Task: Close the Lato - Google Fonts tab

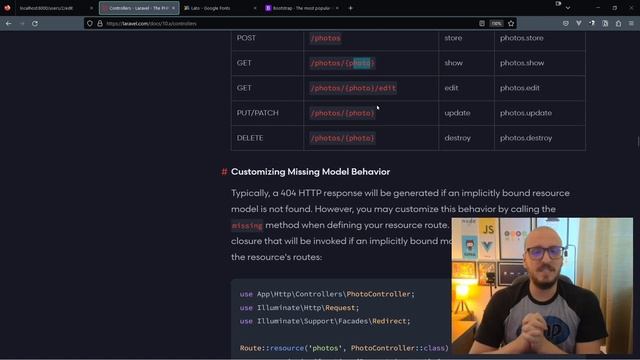Action: tap(255, 8)
